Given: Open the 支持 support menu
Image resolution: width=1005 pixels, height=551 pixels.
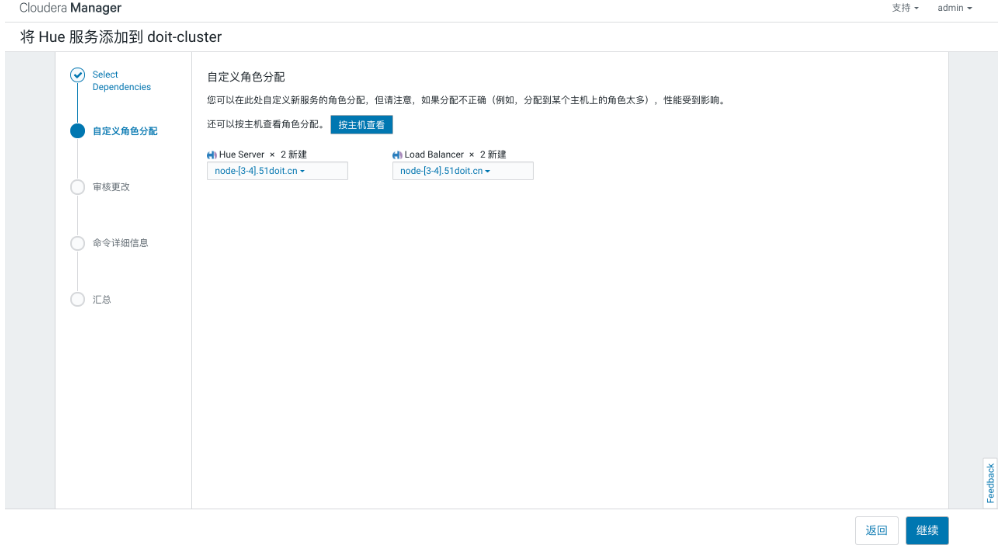Looking at the screenshot, I should click(x=905, y=8).
